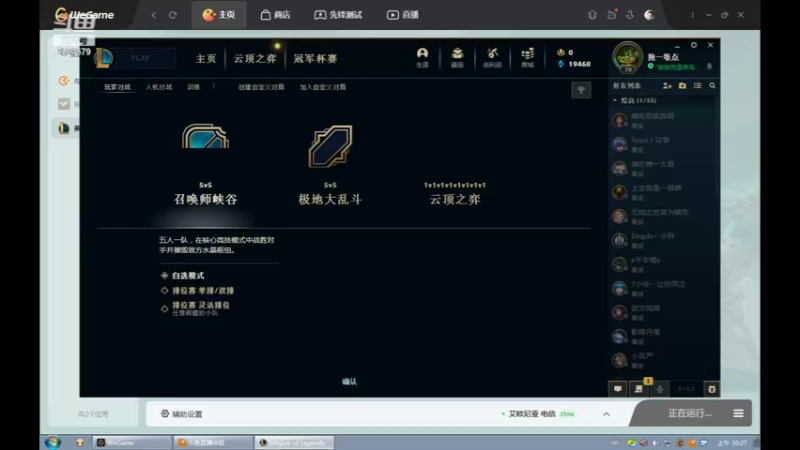Open friend Tears丨花黎 in the friends list
Viewport: 800px width, 450px height.
coord(662,144)
